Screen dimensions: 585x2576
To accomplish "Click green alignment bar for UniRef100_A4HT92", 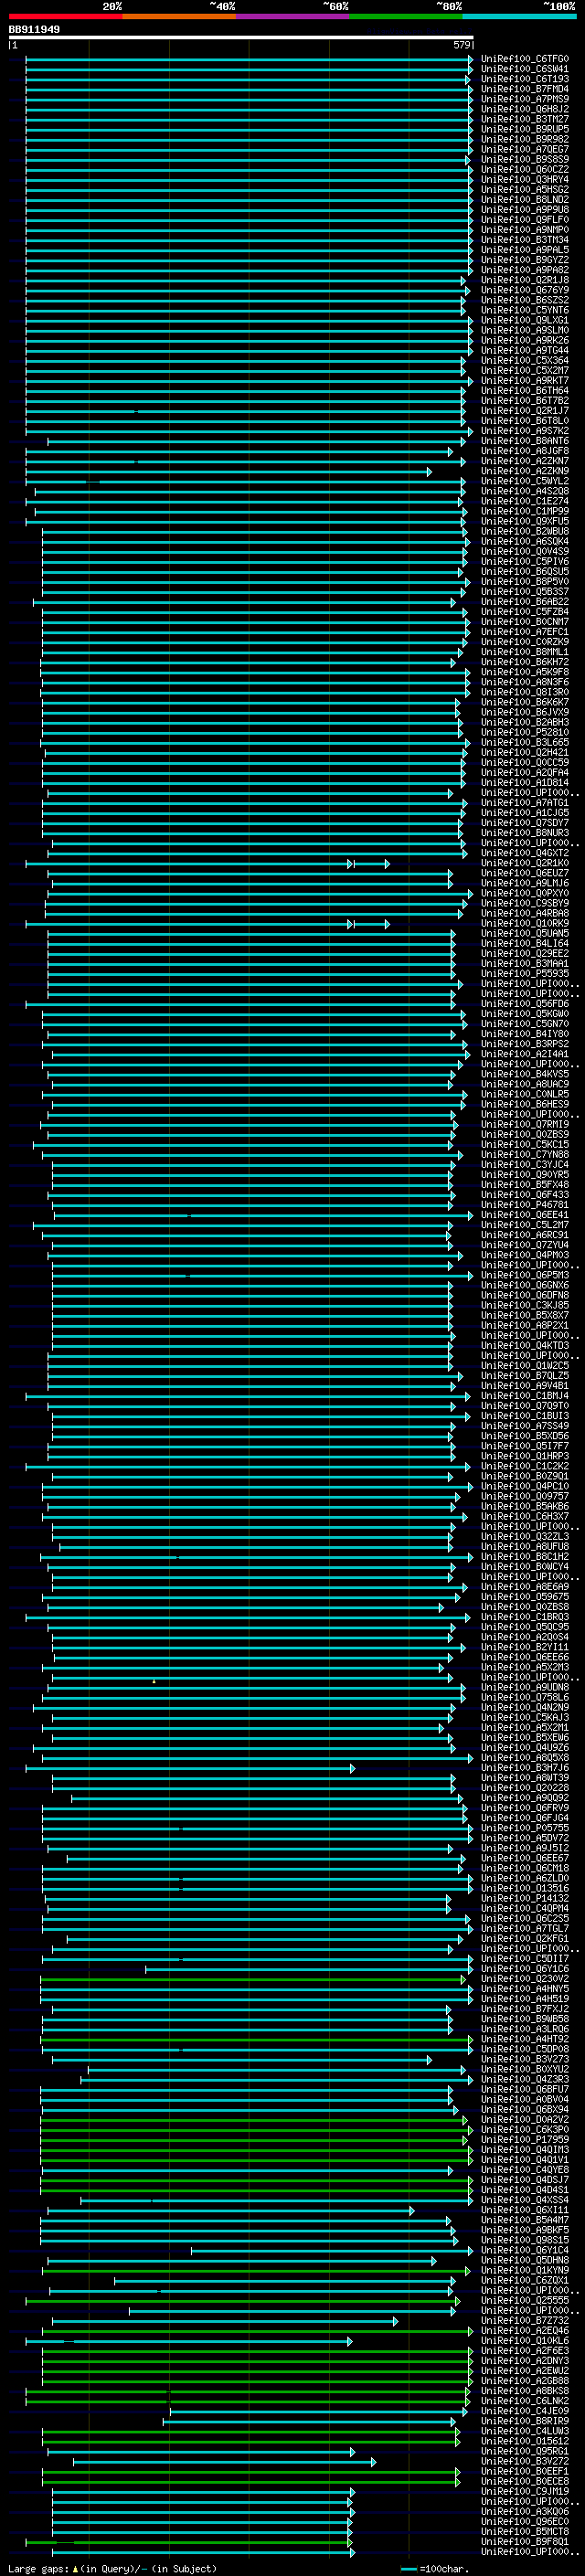I will (x=256, y=2039).
